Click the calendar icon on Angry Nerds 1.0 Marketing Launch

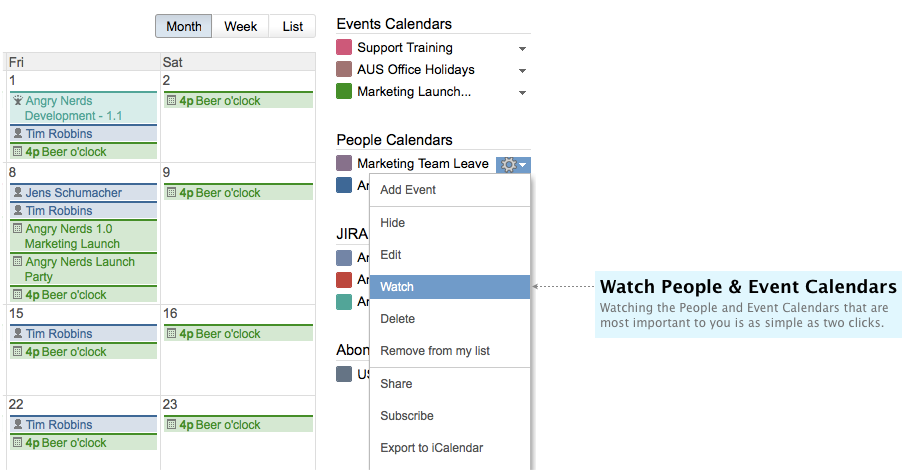point(17,229)
